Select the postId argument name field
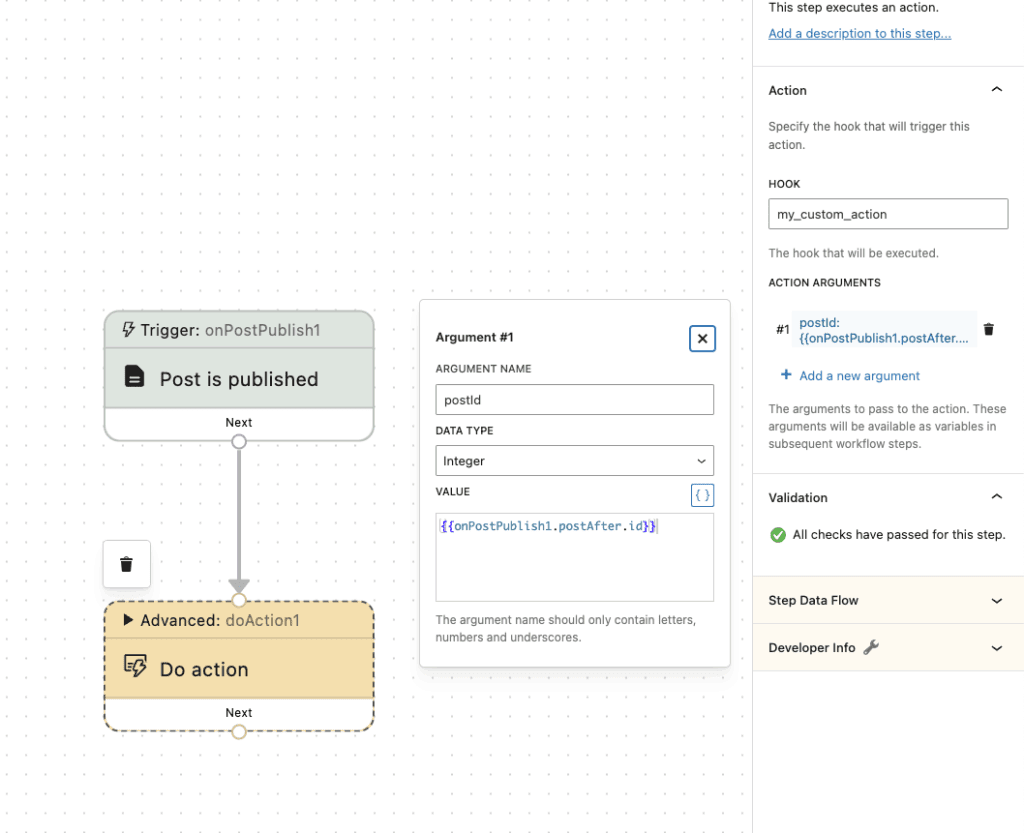The height and width of the screenshot is (833, 1024). (x=574, y=399)
